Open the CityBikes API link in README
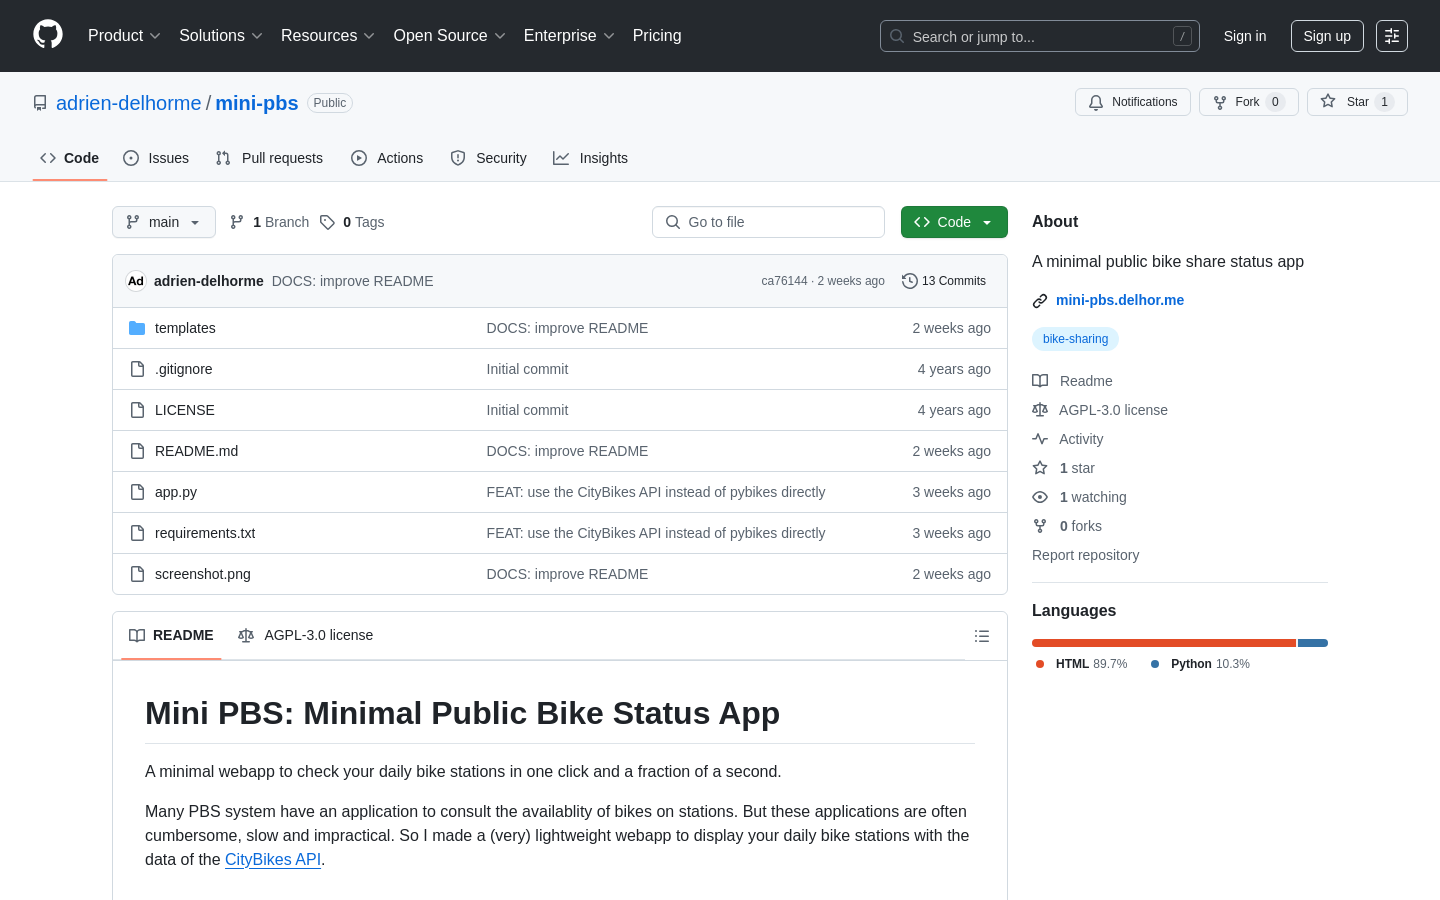The height and width of the screenshot is (900, 1440). pyautogui.click(x=273, y=860)
